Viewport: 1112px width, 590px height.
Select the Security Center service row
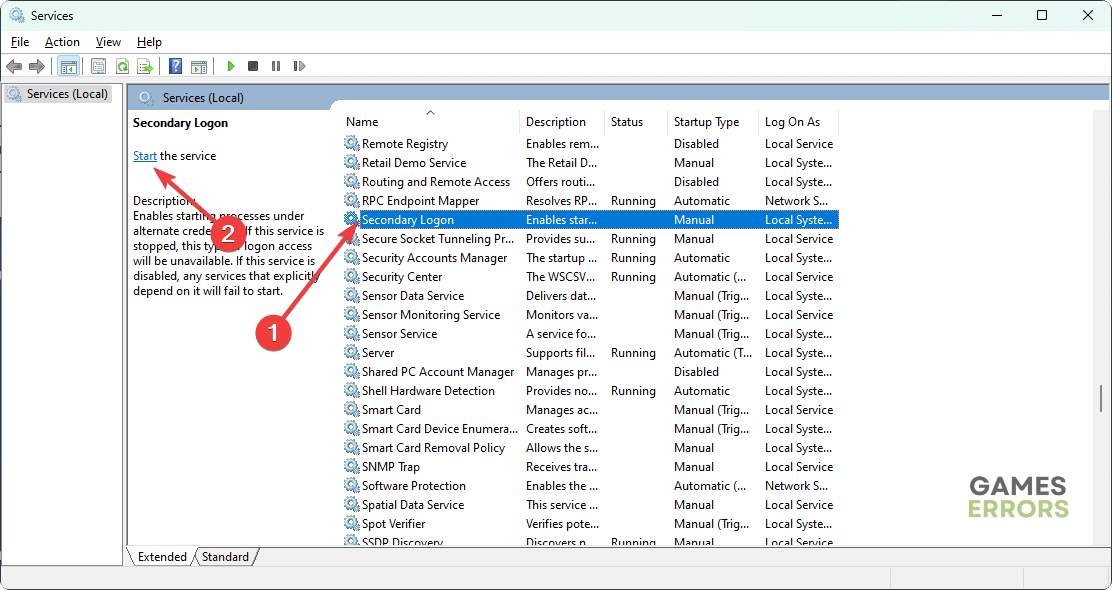click(x=402, y=277)
